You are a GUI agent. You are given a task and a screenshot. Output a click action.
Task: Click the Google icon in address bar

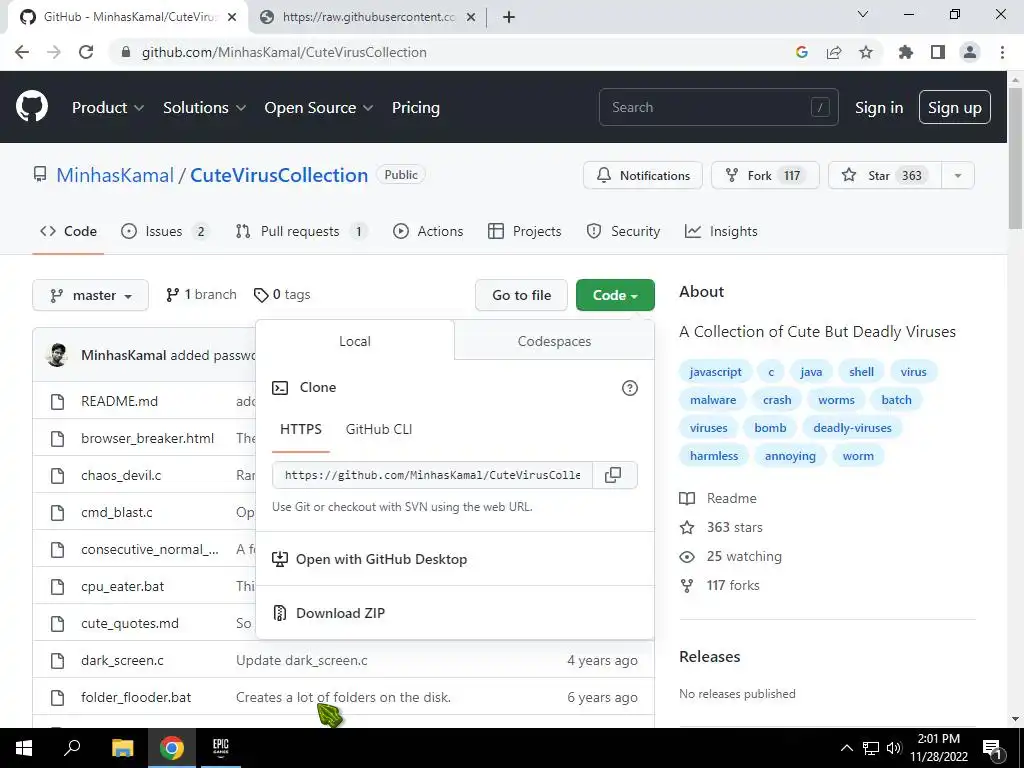tap(802, 52)
